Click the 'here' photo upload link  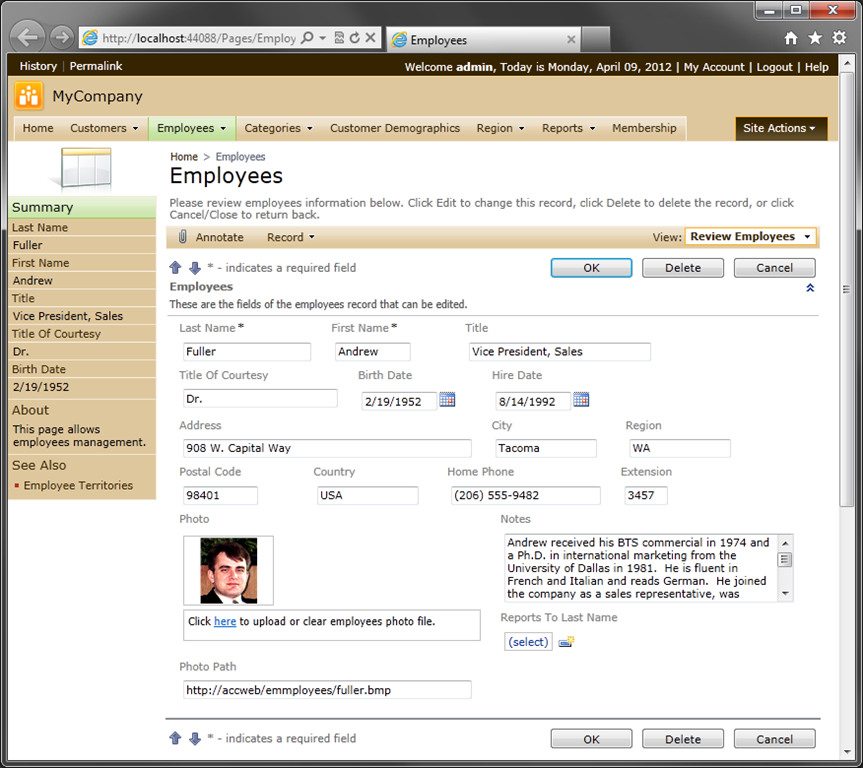tap(225, 621)
